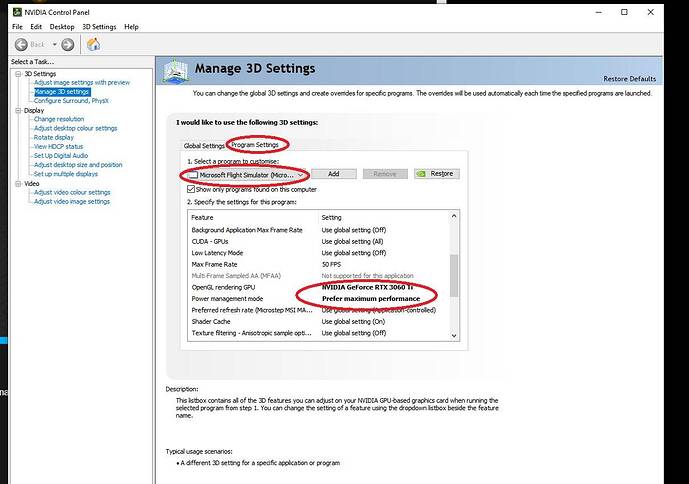Click the Add program button
Screen dimensions: 689x484
point(334,174)
